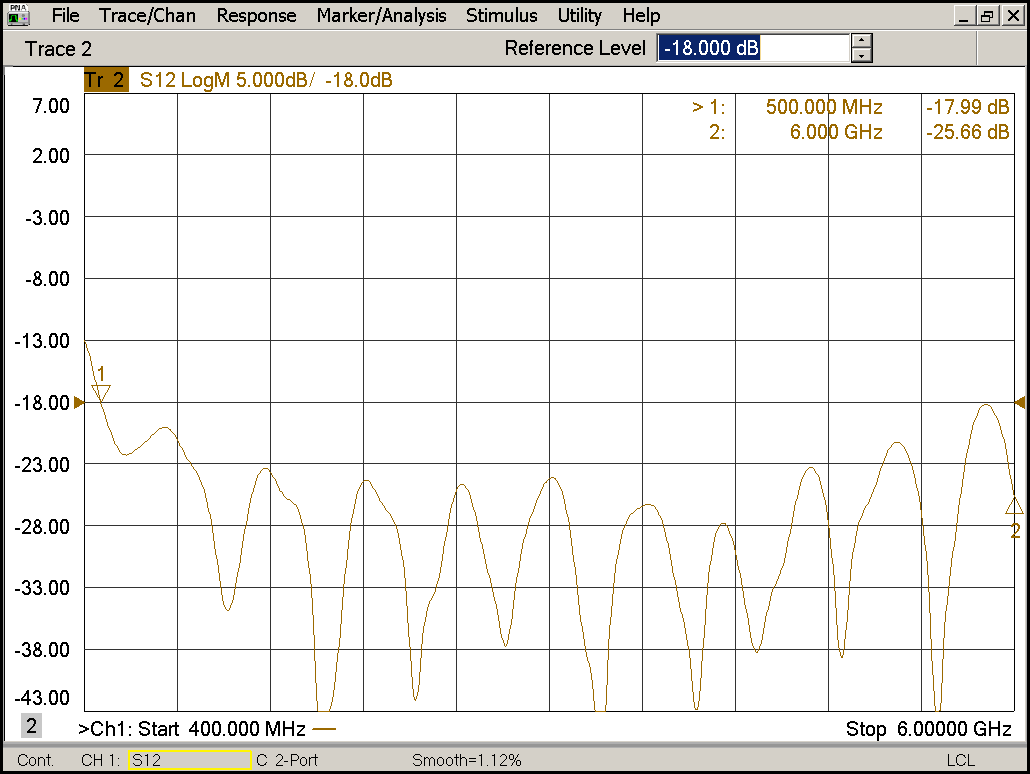Select marker 1 triangle on the trace
1030x774 pixels.
click(101, 392)
